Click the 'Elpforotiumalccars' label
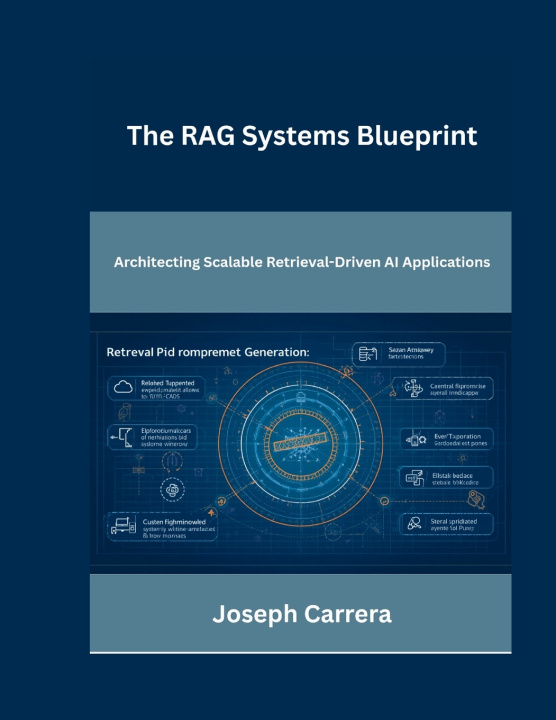This screenshot has height=720, width=556. tap(166, 431)
